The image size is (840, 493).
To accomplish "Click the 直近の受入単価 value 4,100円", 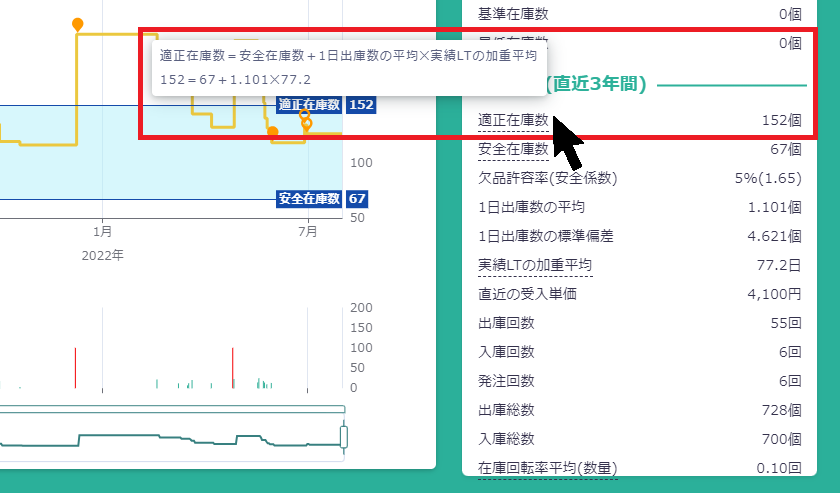I will click(774, 294).
